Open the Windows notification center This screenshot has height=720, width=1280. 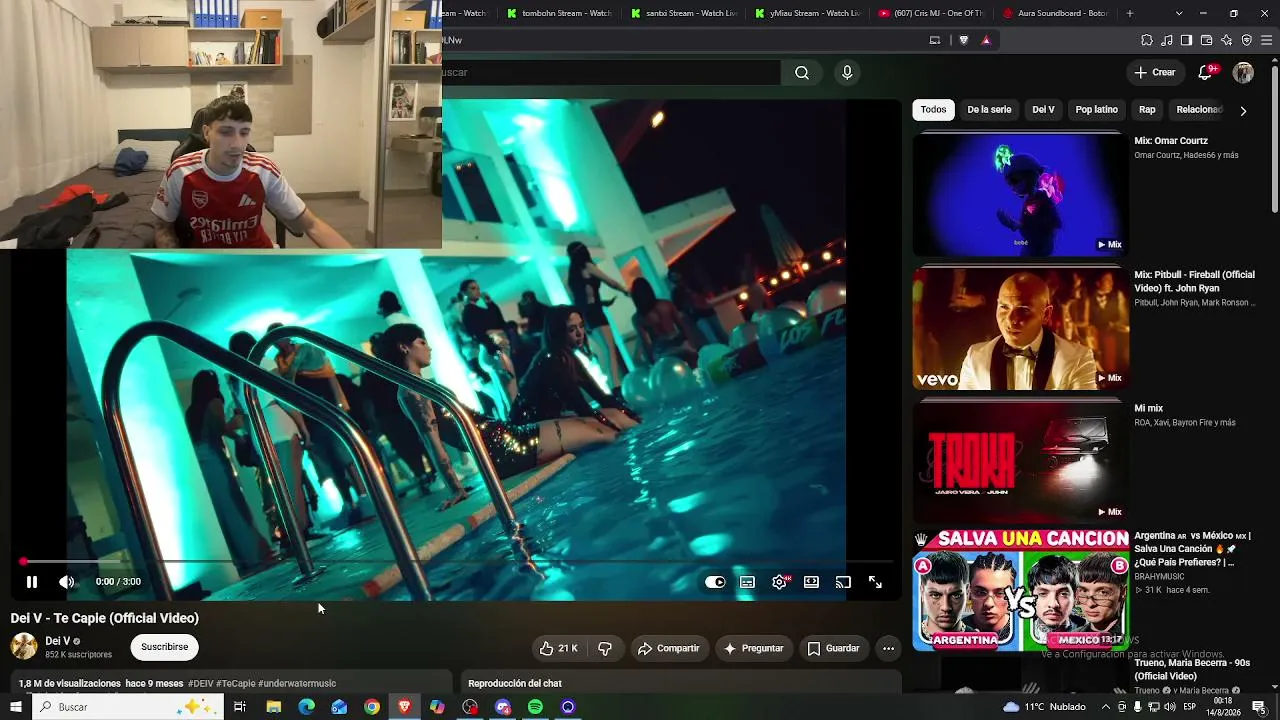[x=1259, y=707]
